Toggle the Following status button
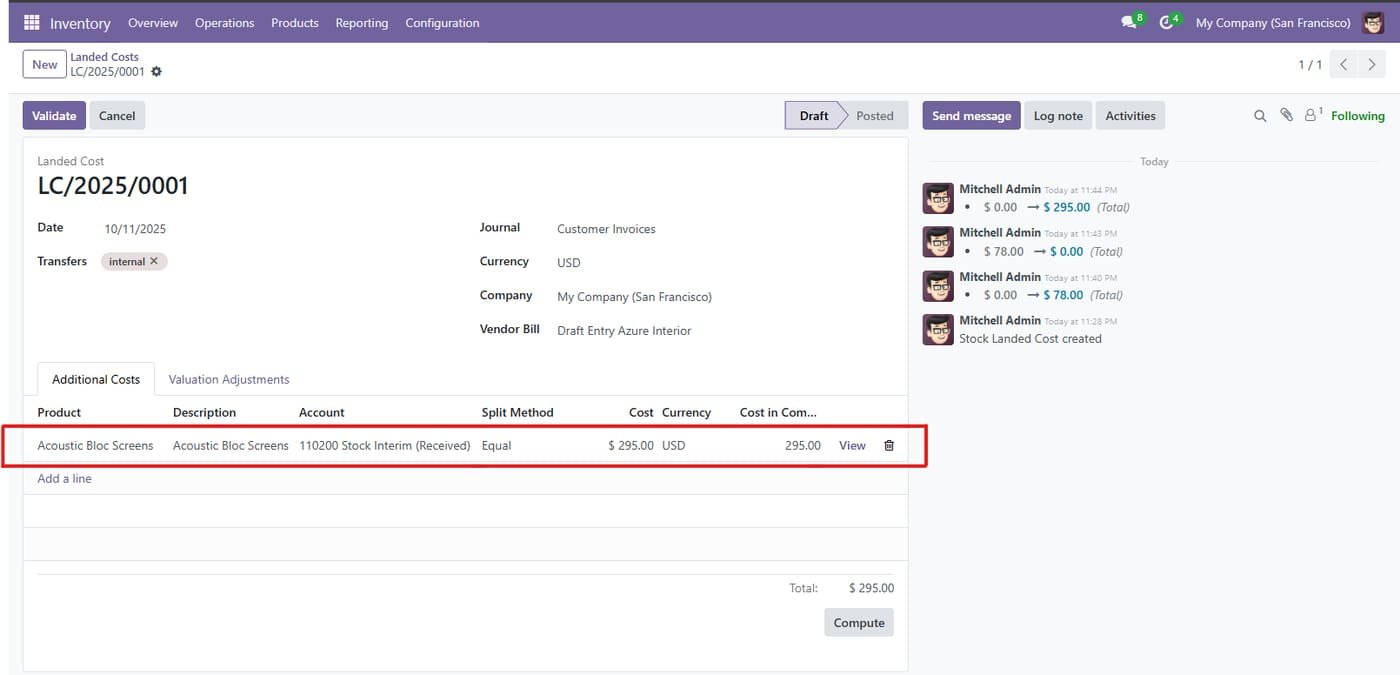 (1358, 116)
